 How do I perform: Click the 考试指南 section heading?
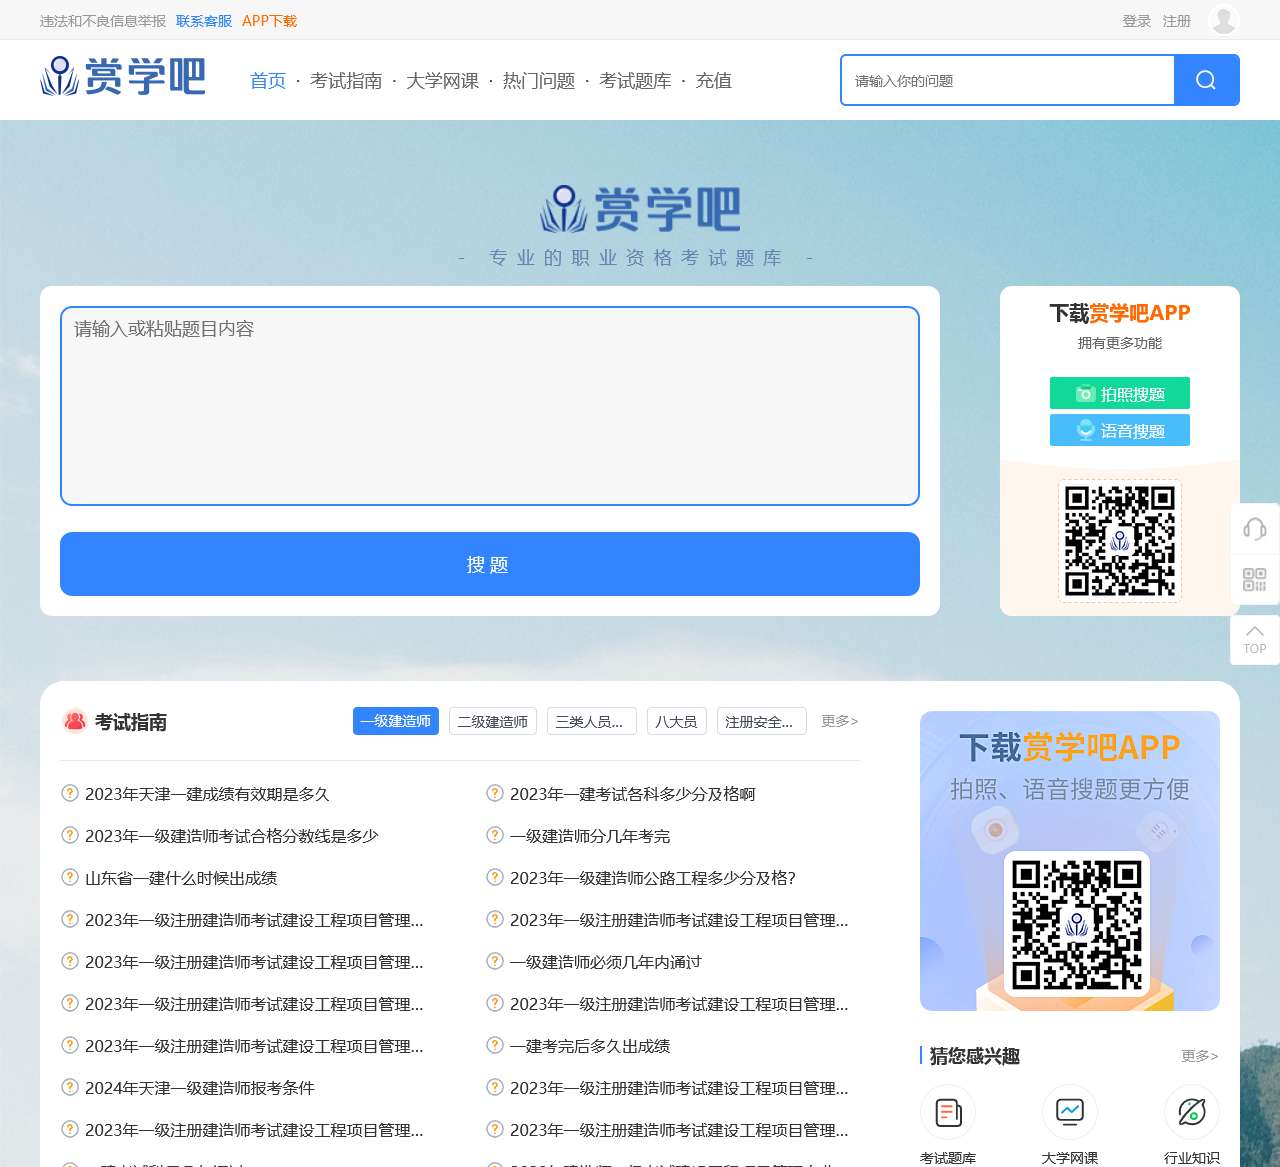click(x=131, y=722)
